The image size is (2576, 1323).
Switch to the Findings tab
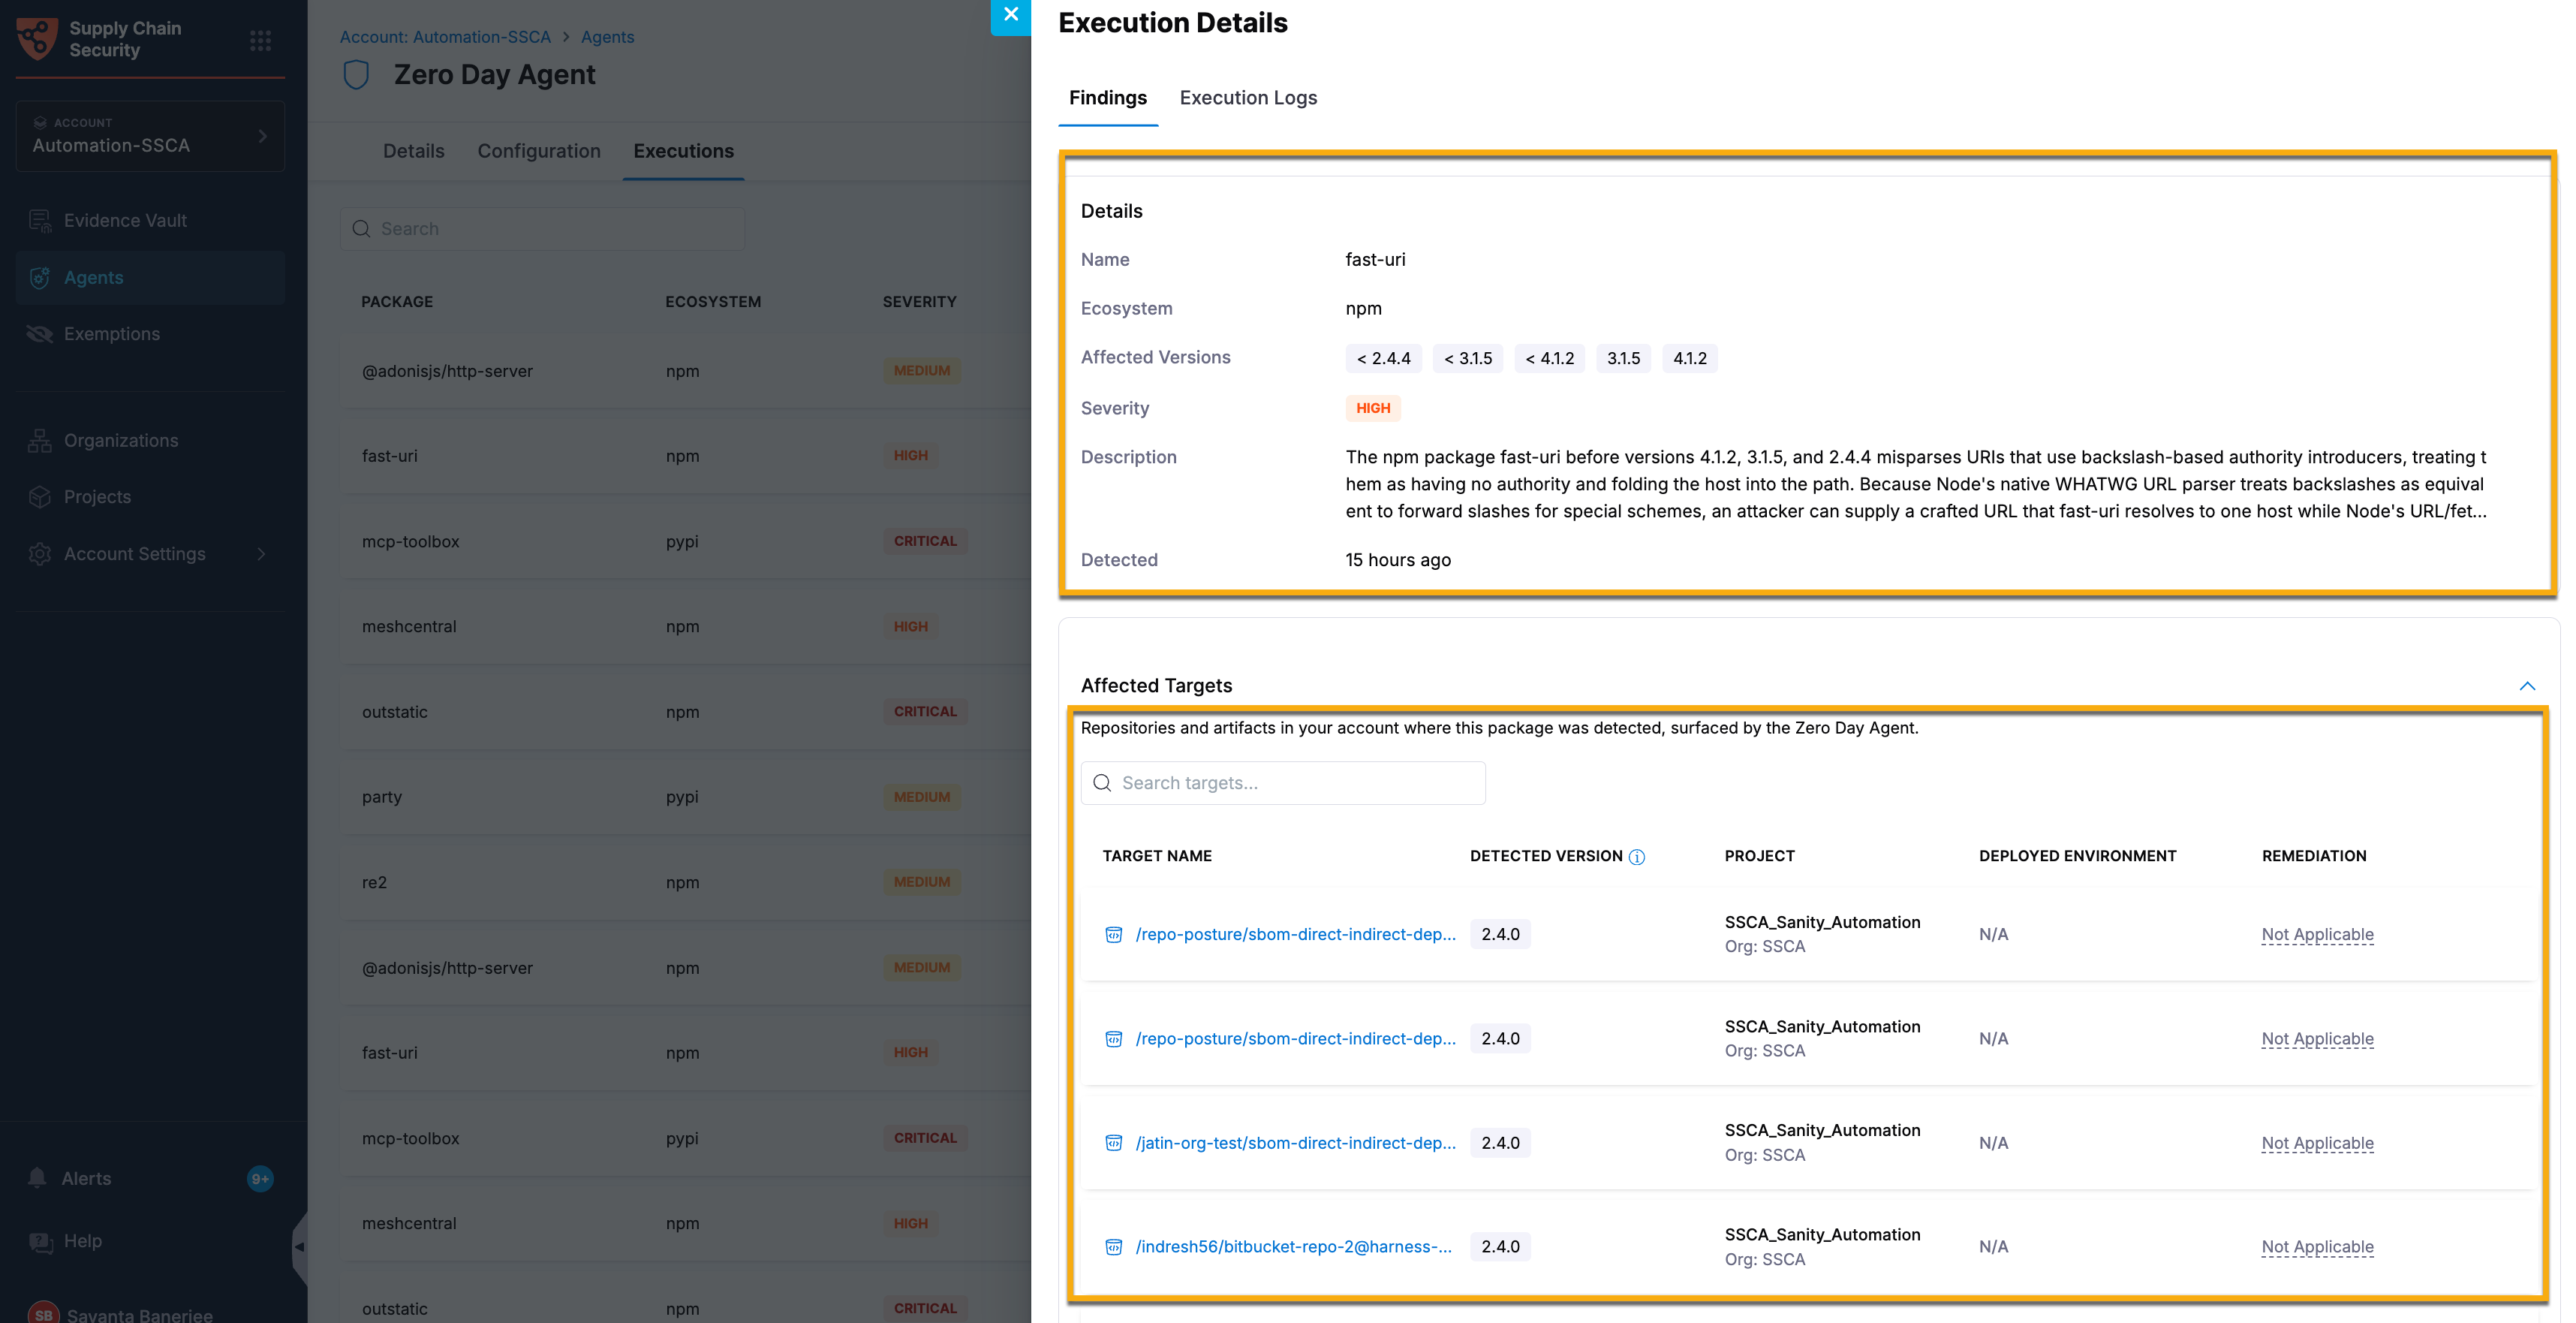[x=1108, y=98]
